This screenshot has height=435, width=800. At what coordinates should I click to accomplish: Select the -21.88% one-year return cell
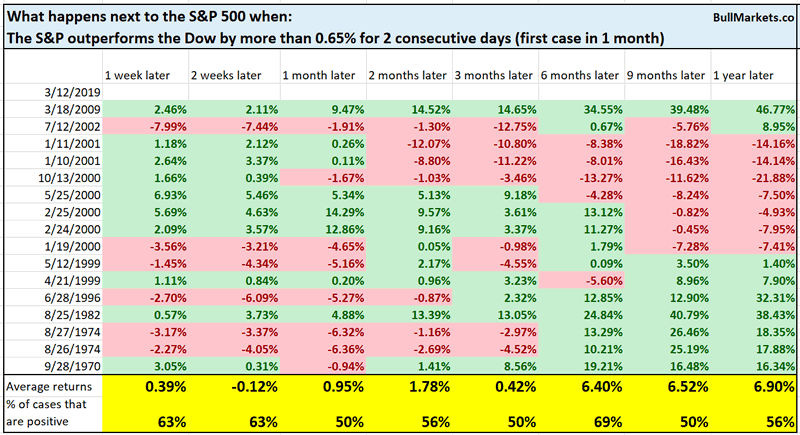point(759,176)
